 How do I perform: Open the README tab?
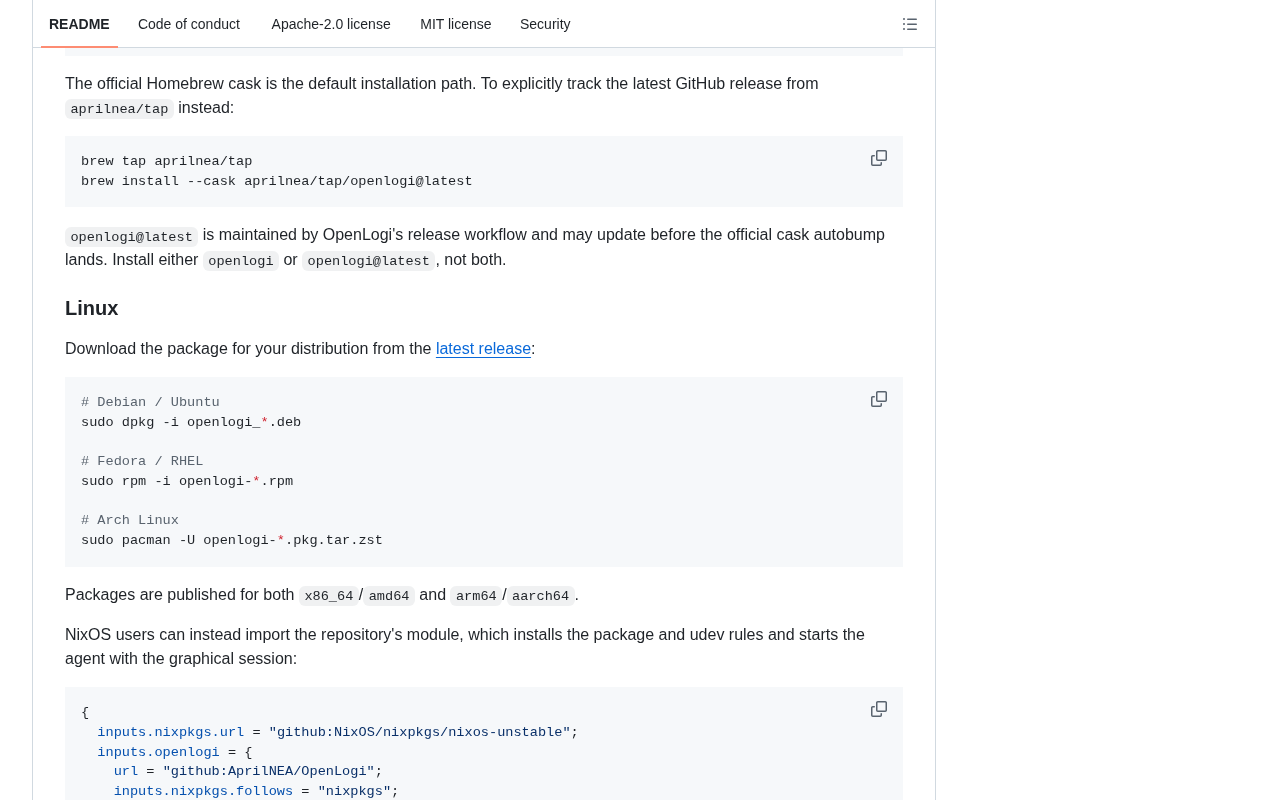coord(79,24)
